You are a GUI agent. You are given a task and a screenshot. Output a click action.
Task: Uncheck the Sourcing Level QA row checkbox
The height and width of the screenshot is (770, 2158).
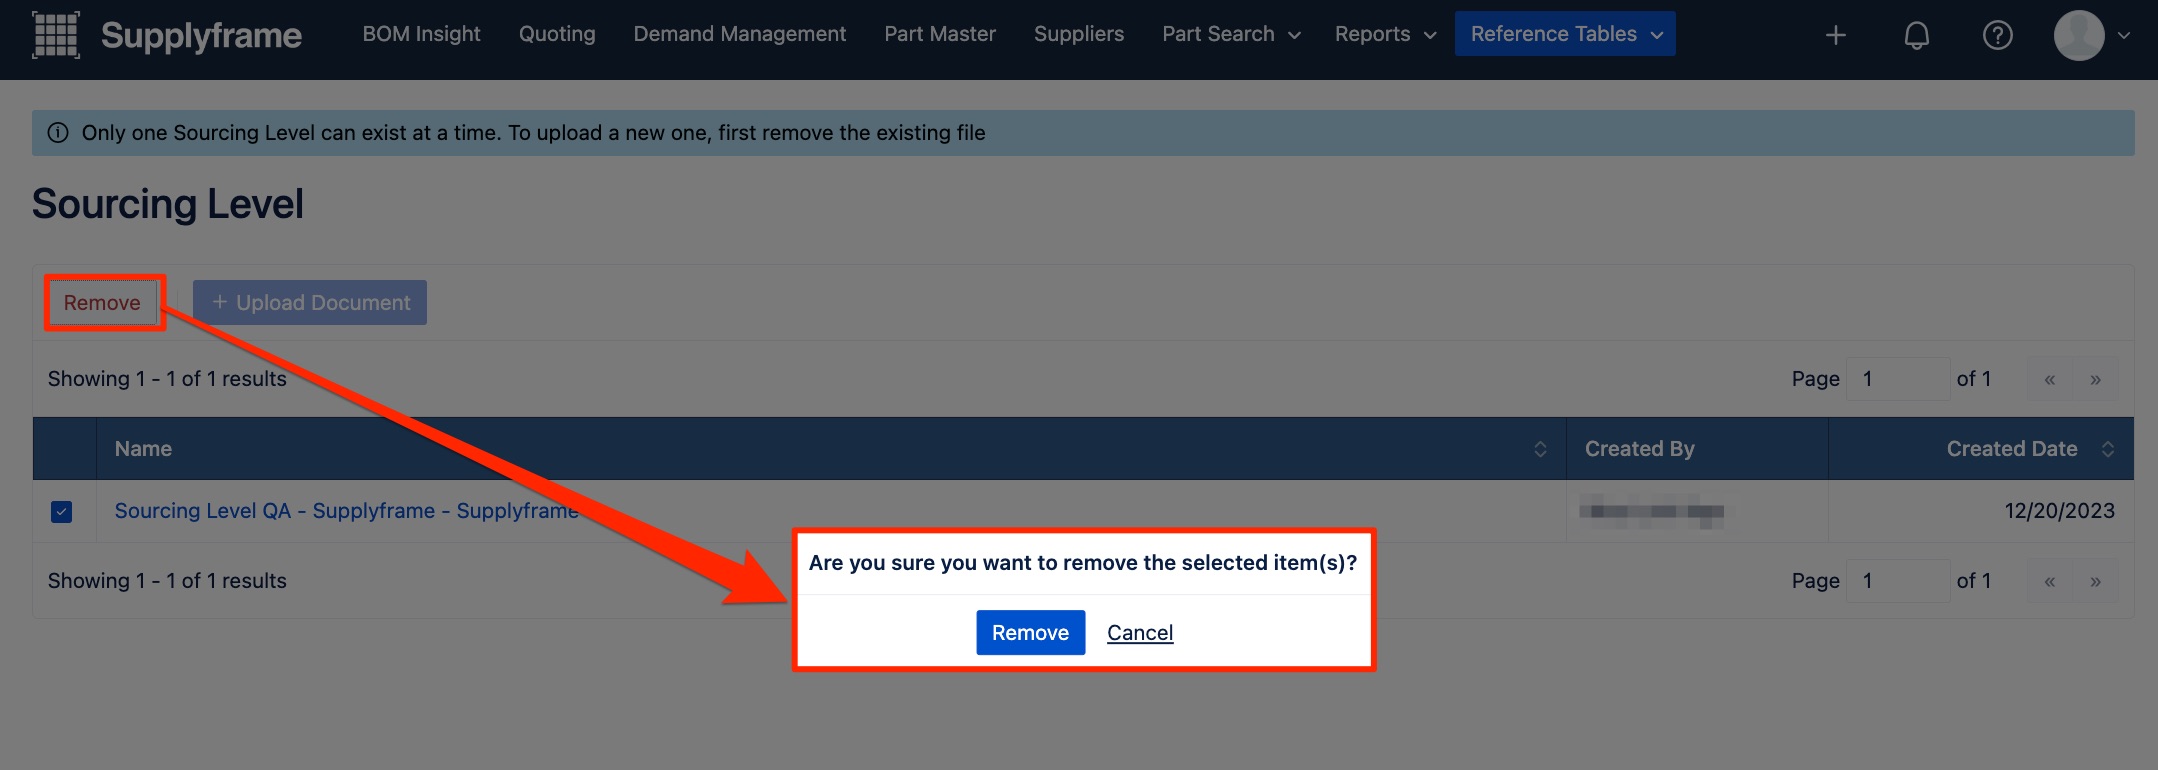tap(61, 512)
